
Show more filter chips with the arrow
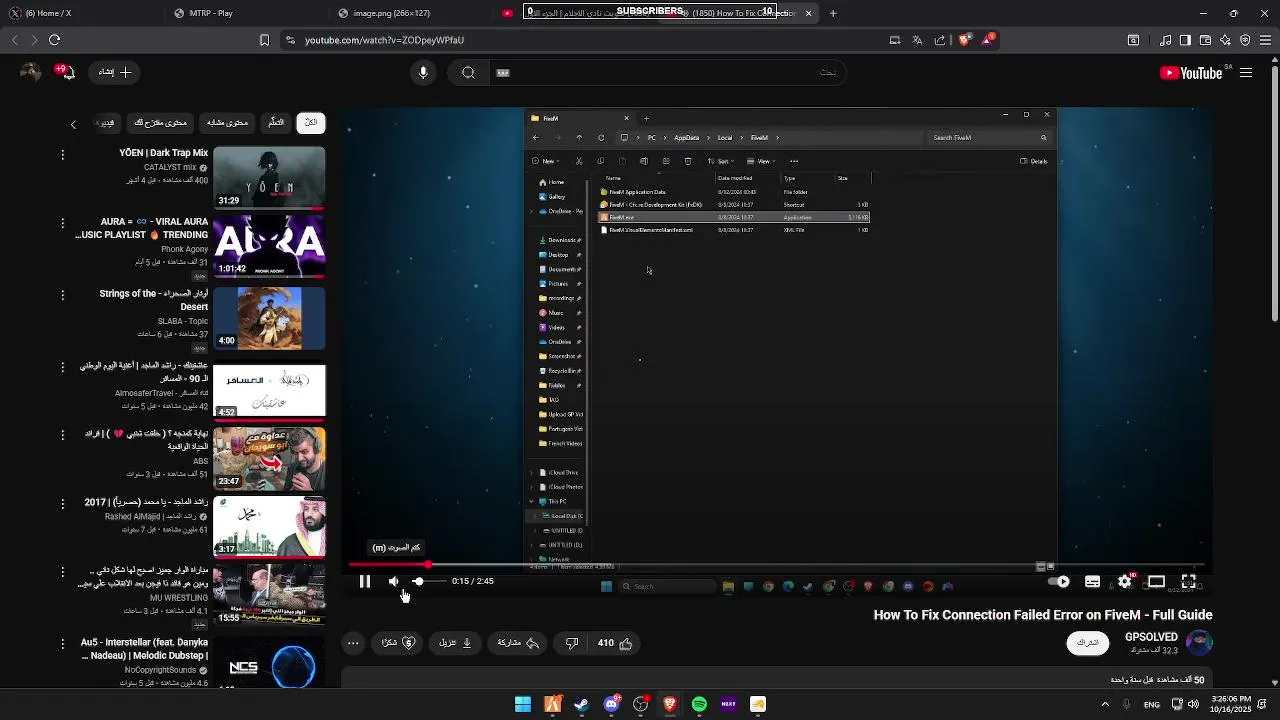click(73, 124)
